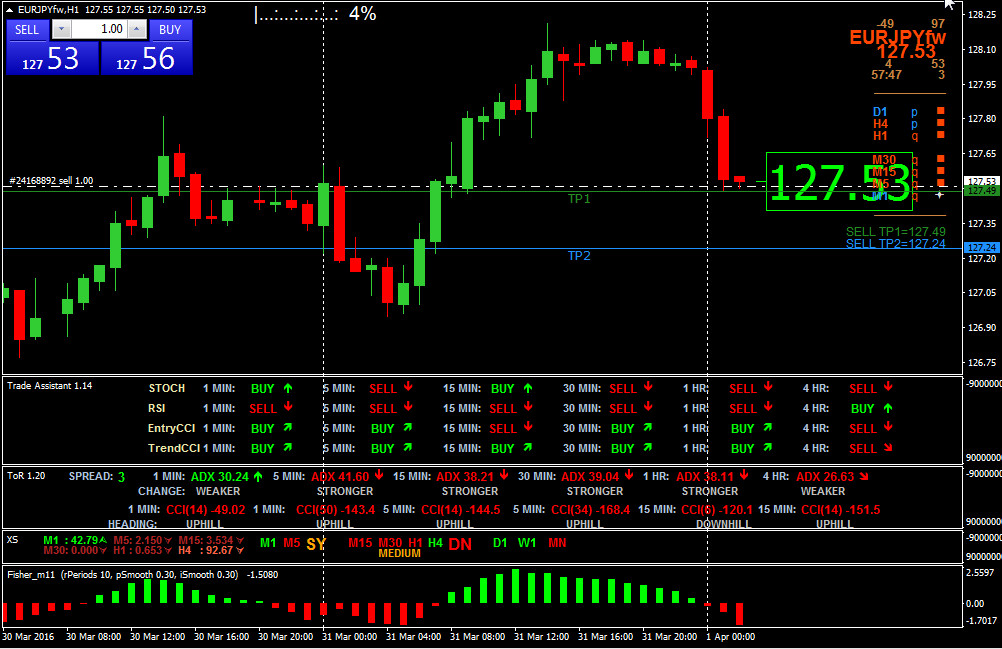Click the 4% indicator label at top
The width and height of the screenshot is (1002, 649).
(362, 13)
